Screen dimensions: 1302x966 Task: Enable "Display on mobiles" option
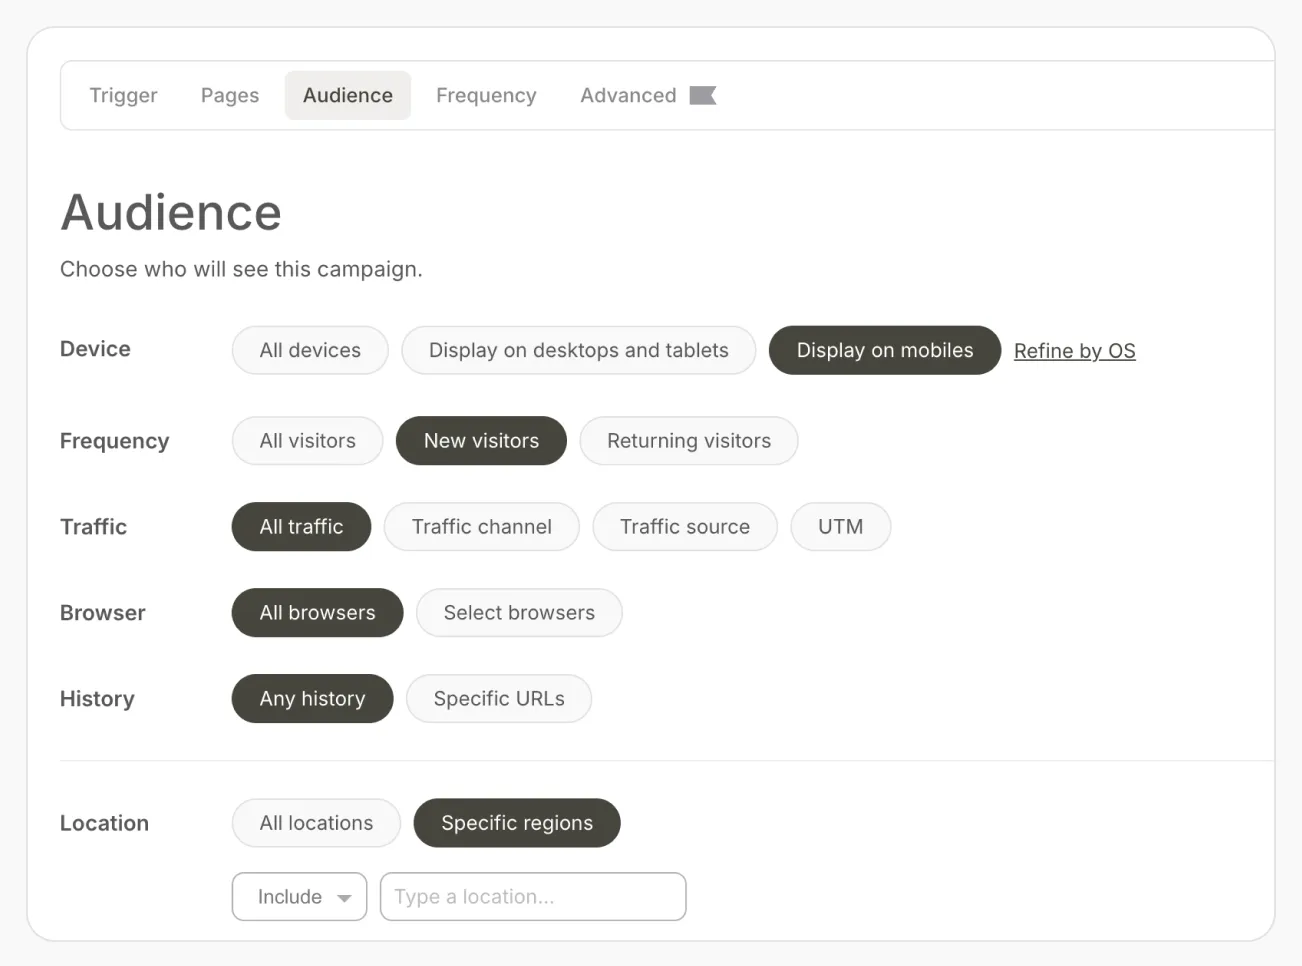[884, 350]
